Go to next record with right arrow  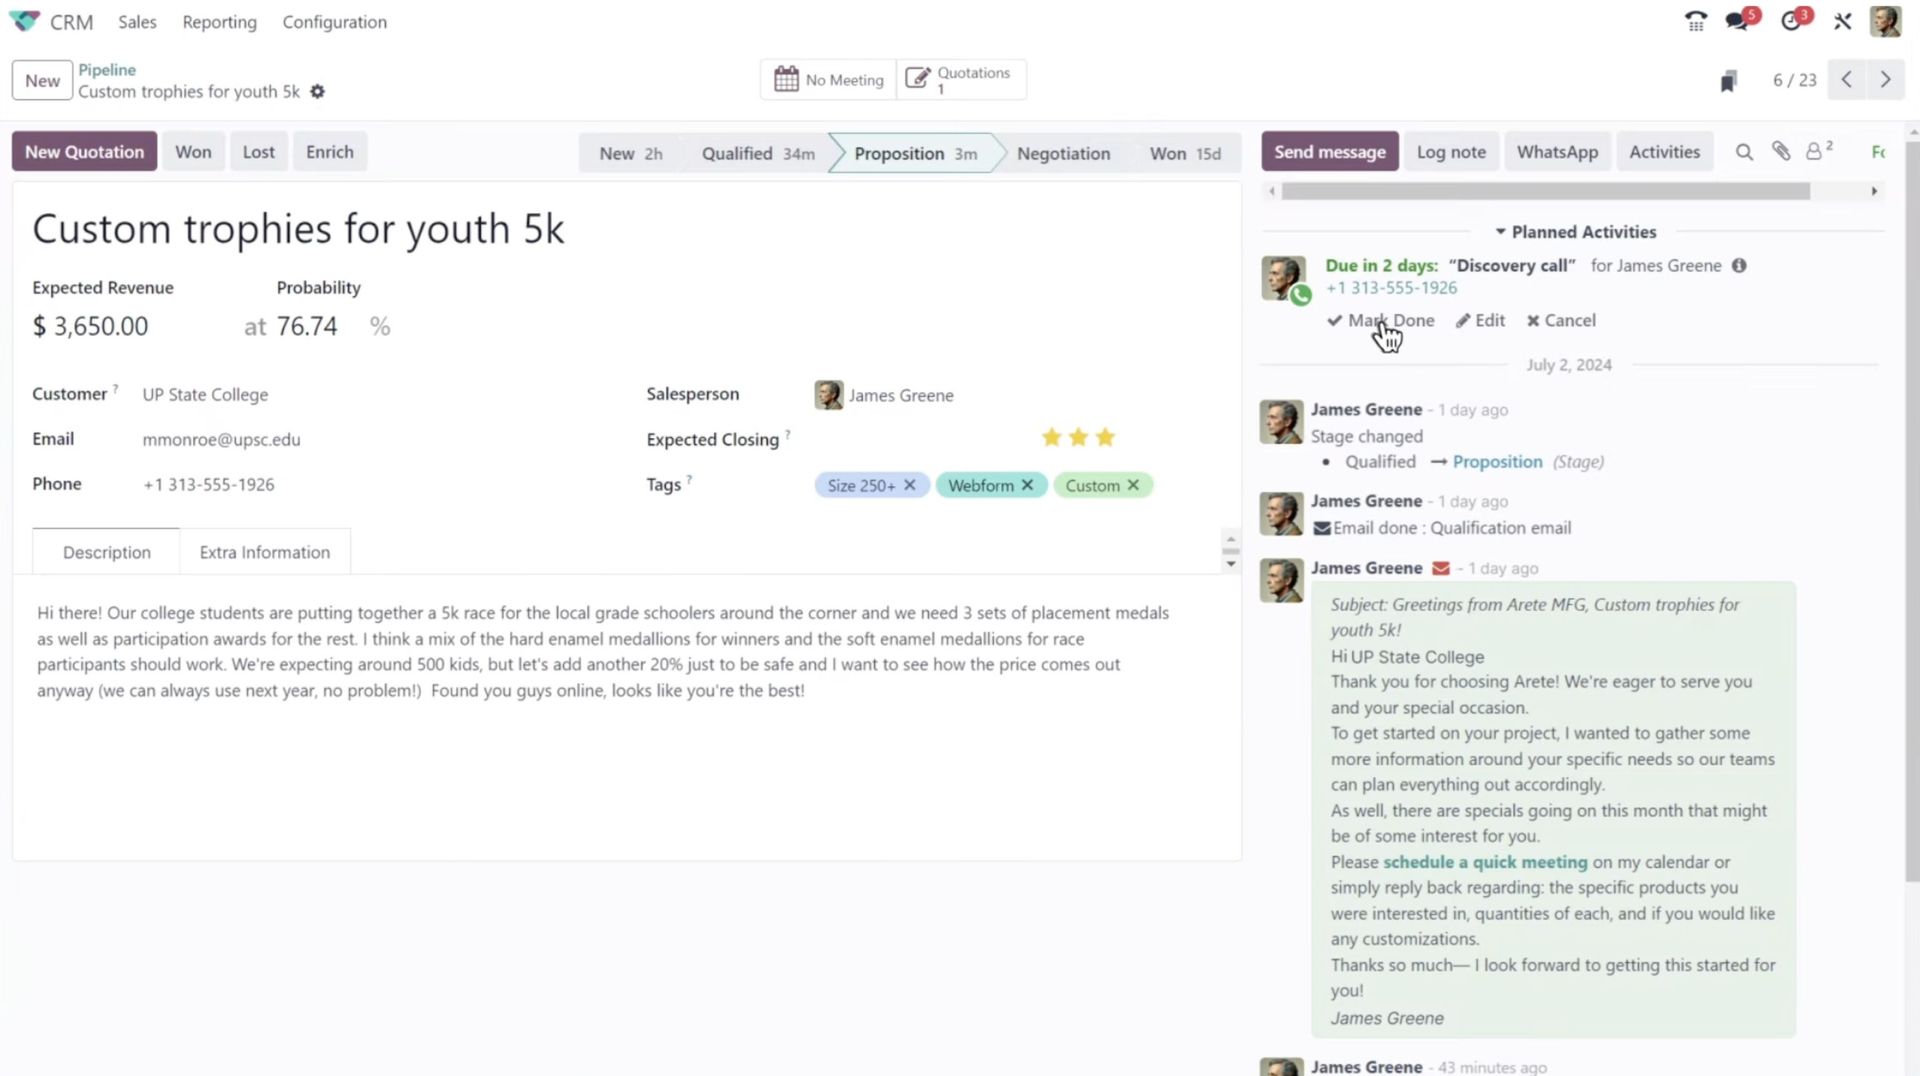tap(1885, 80)
